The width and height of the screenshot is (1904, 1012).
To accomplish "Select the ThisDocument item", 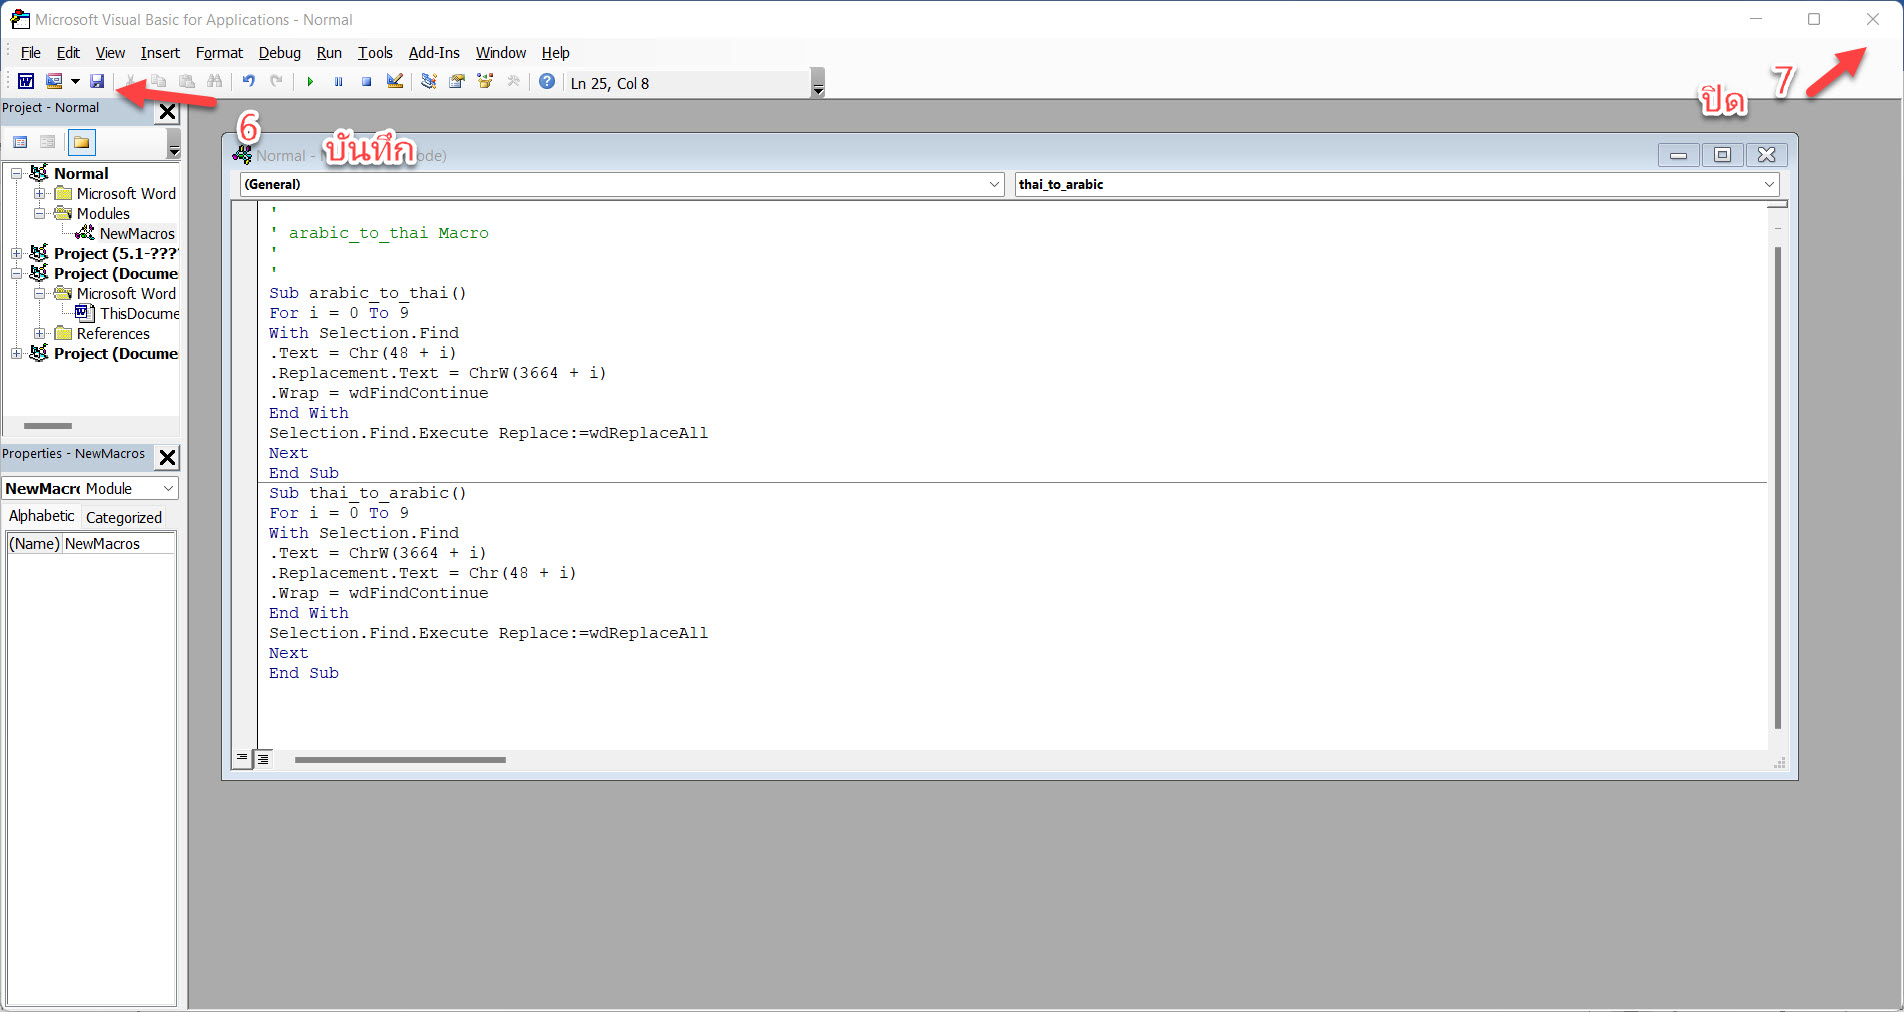I will coord(139,313).
